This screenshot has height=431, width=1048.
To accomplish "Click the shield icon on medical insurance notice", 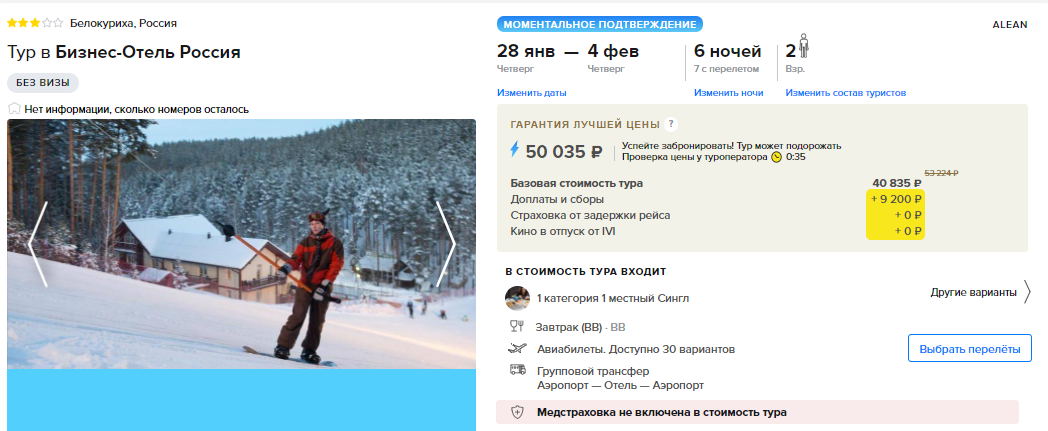I will pos(517,412).
